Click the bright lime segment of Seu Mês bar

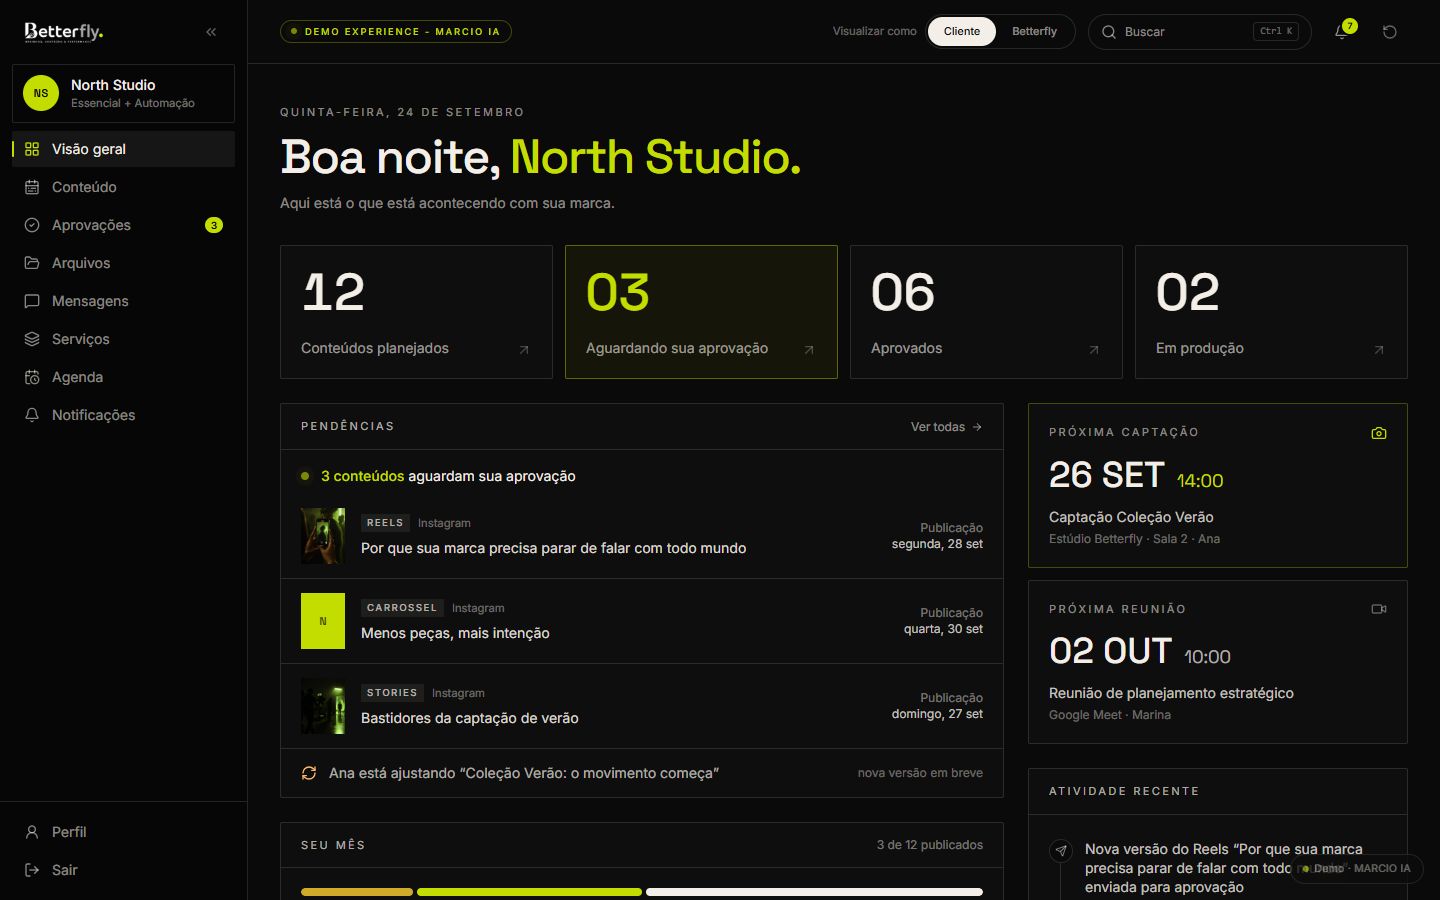tap(529, 892)
